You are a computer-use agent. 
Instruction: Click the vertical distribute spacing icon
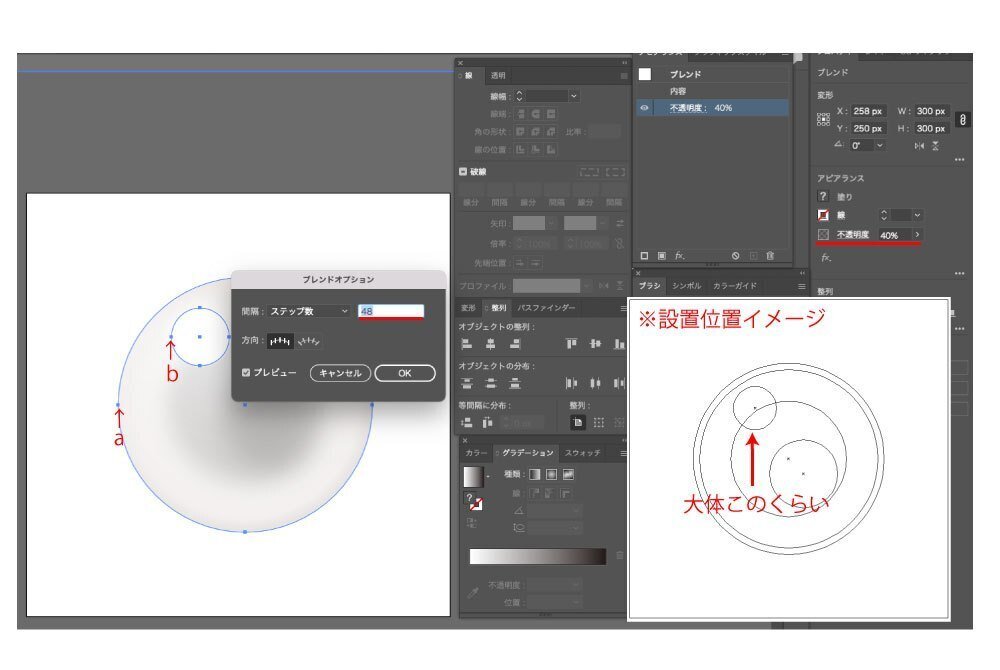point(467,422)
